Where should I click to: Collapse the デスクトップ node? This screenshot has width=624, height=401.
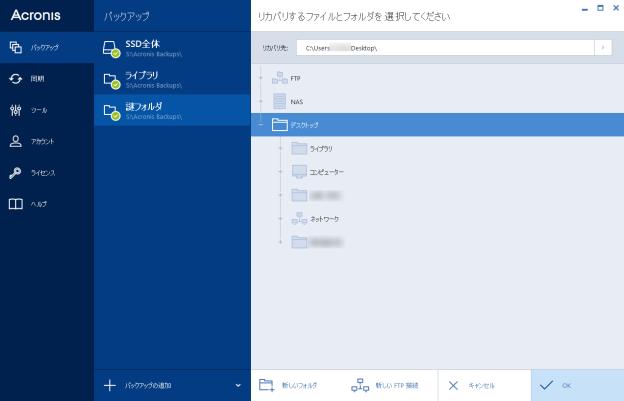261,125
